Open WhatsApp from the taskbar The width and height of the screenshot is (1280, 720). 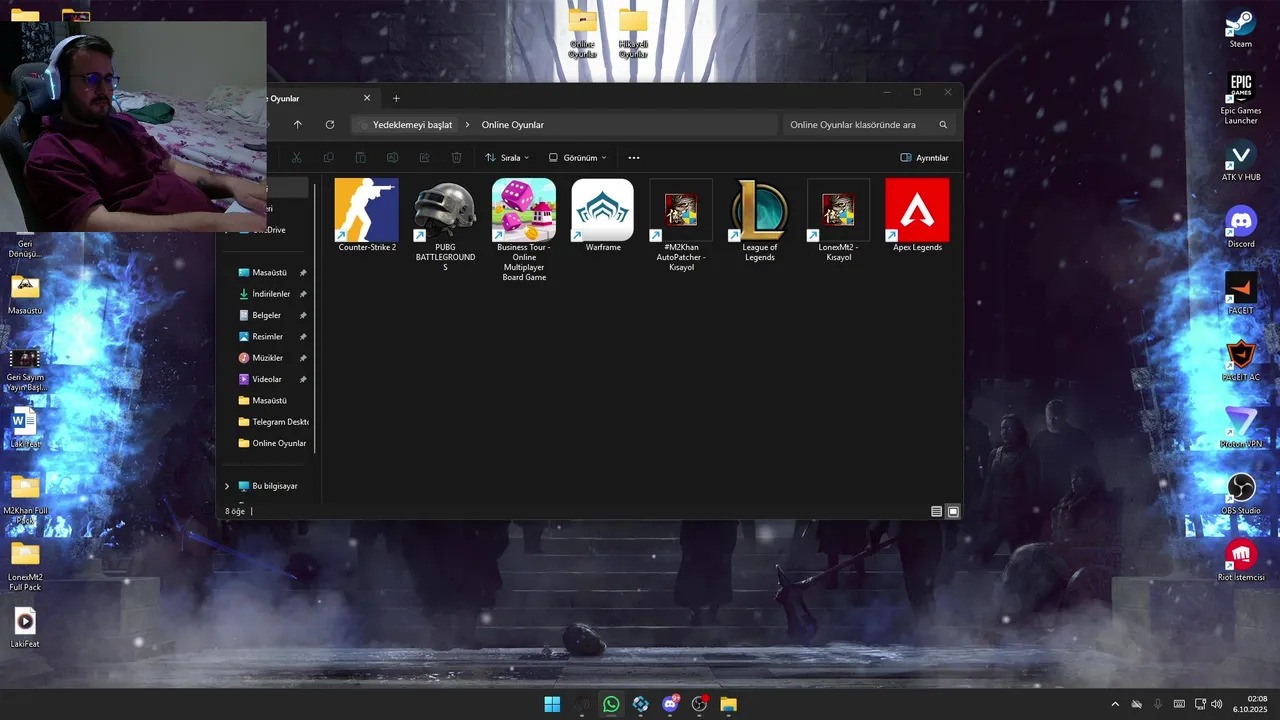pyautogui.click(x=611, y=704)
